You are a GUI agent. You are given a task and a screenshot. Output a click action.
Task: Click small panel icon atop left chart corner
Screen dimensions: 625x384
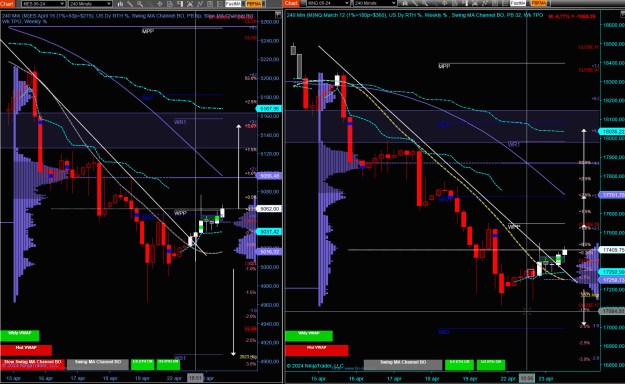click(278, 15)
